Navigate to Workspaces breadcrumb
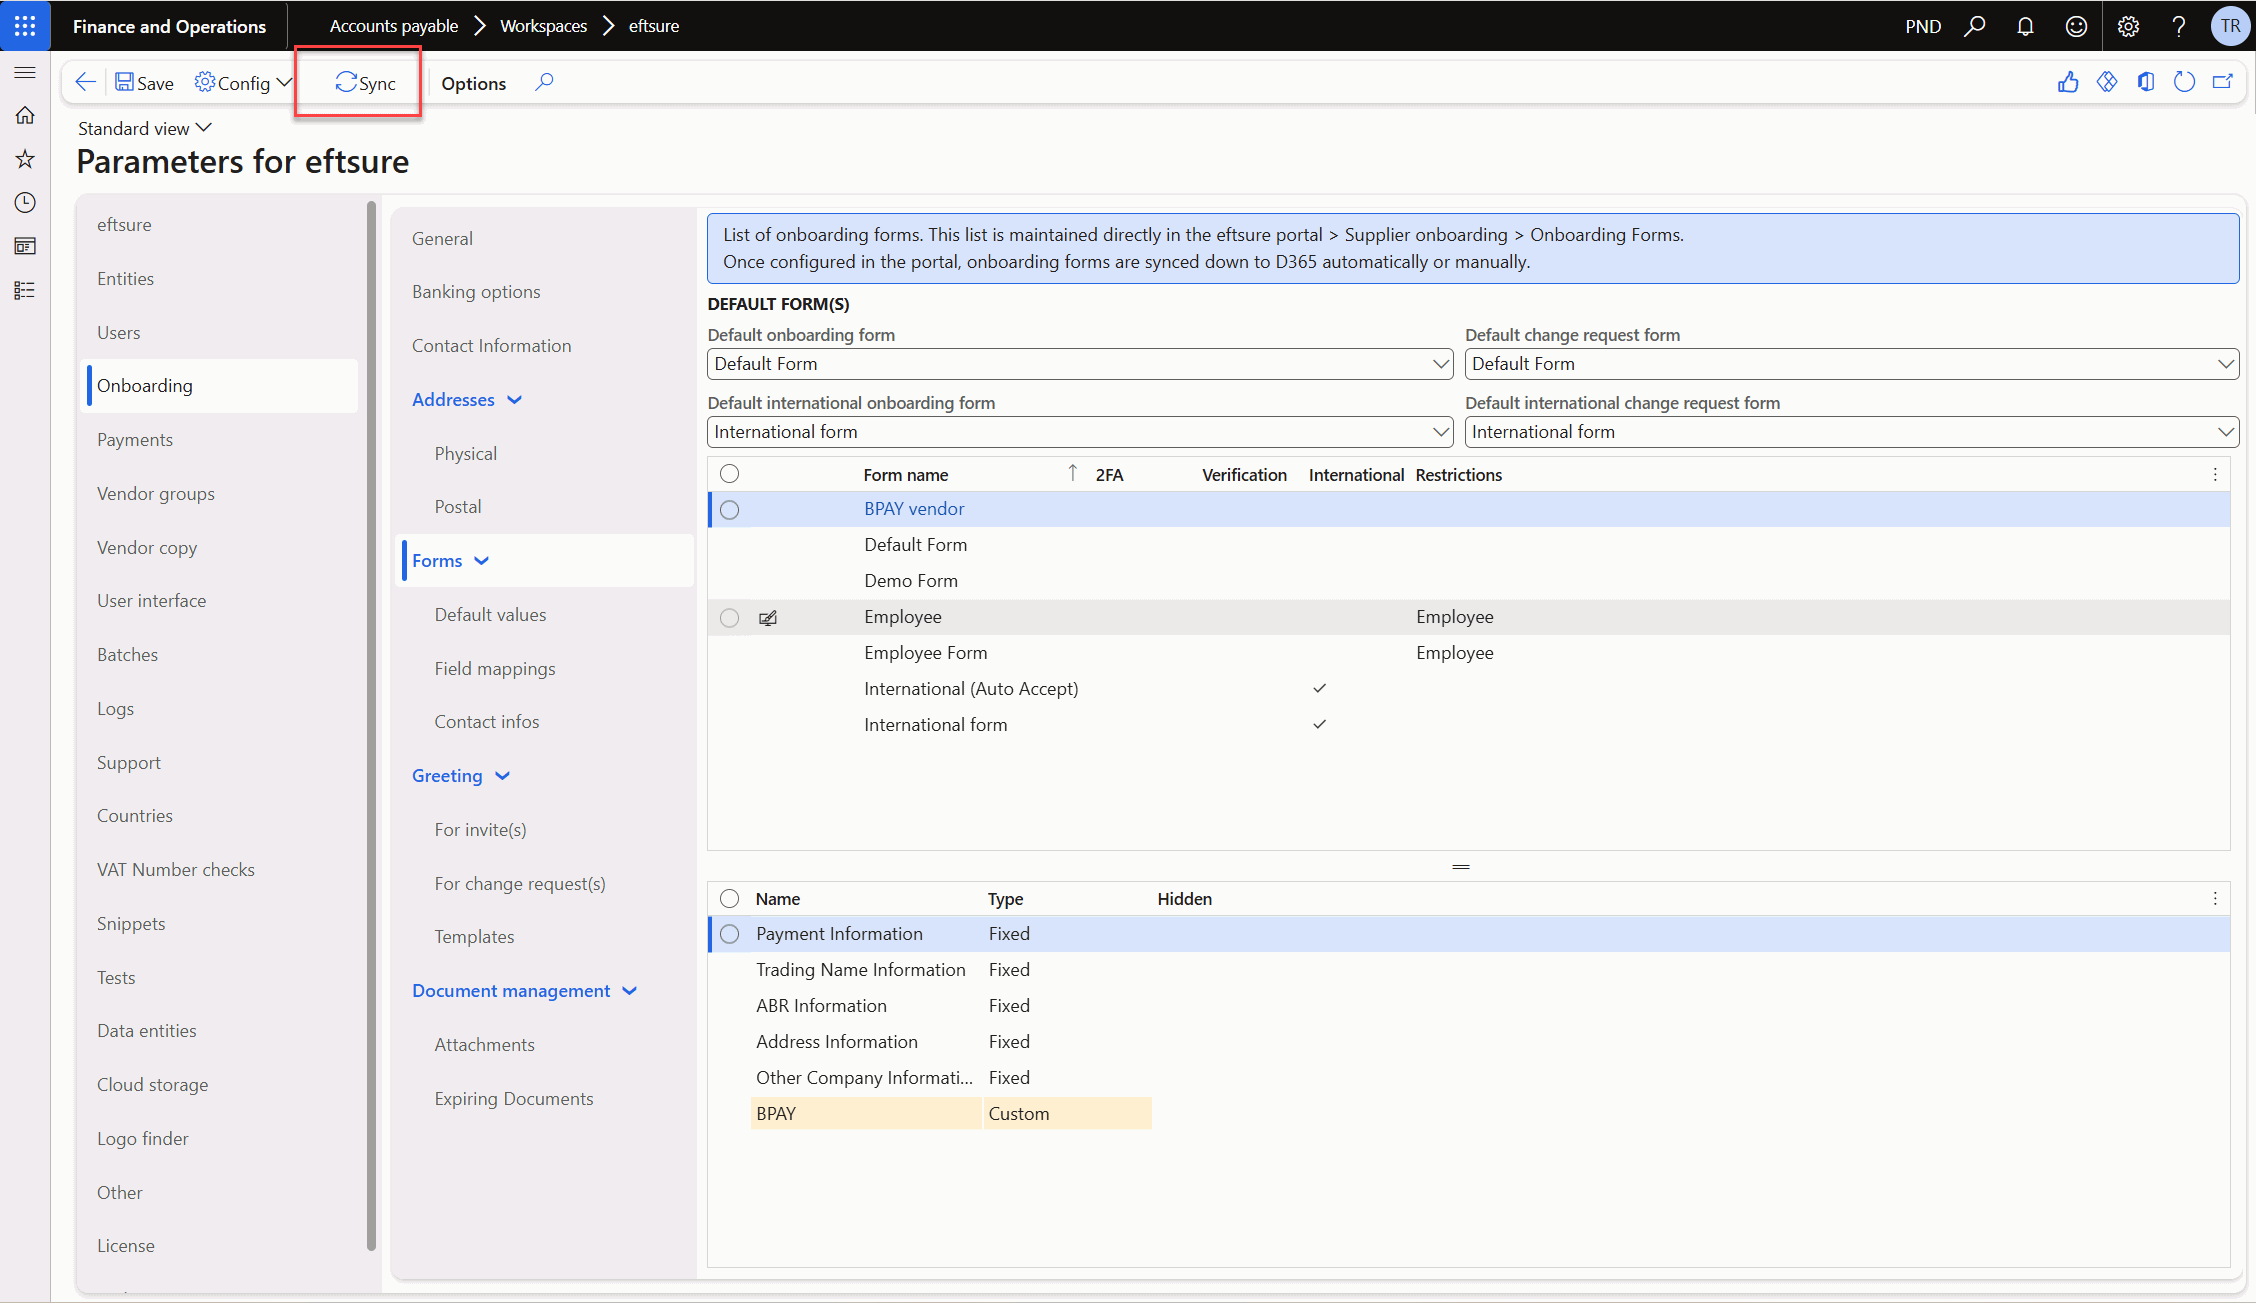 (543, 26)
